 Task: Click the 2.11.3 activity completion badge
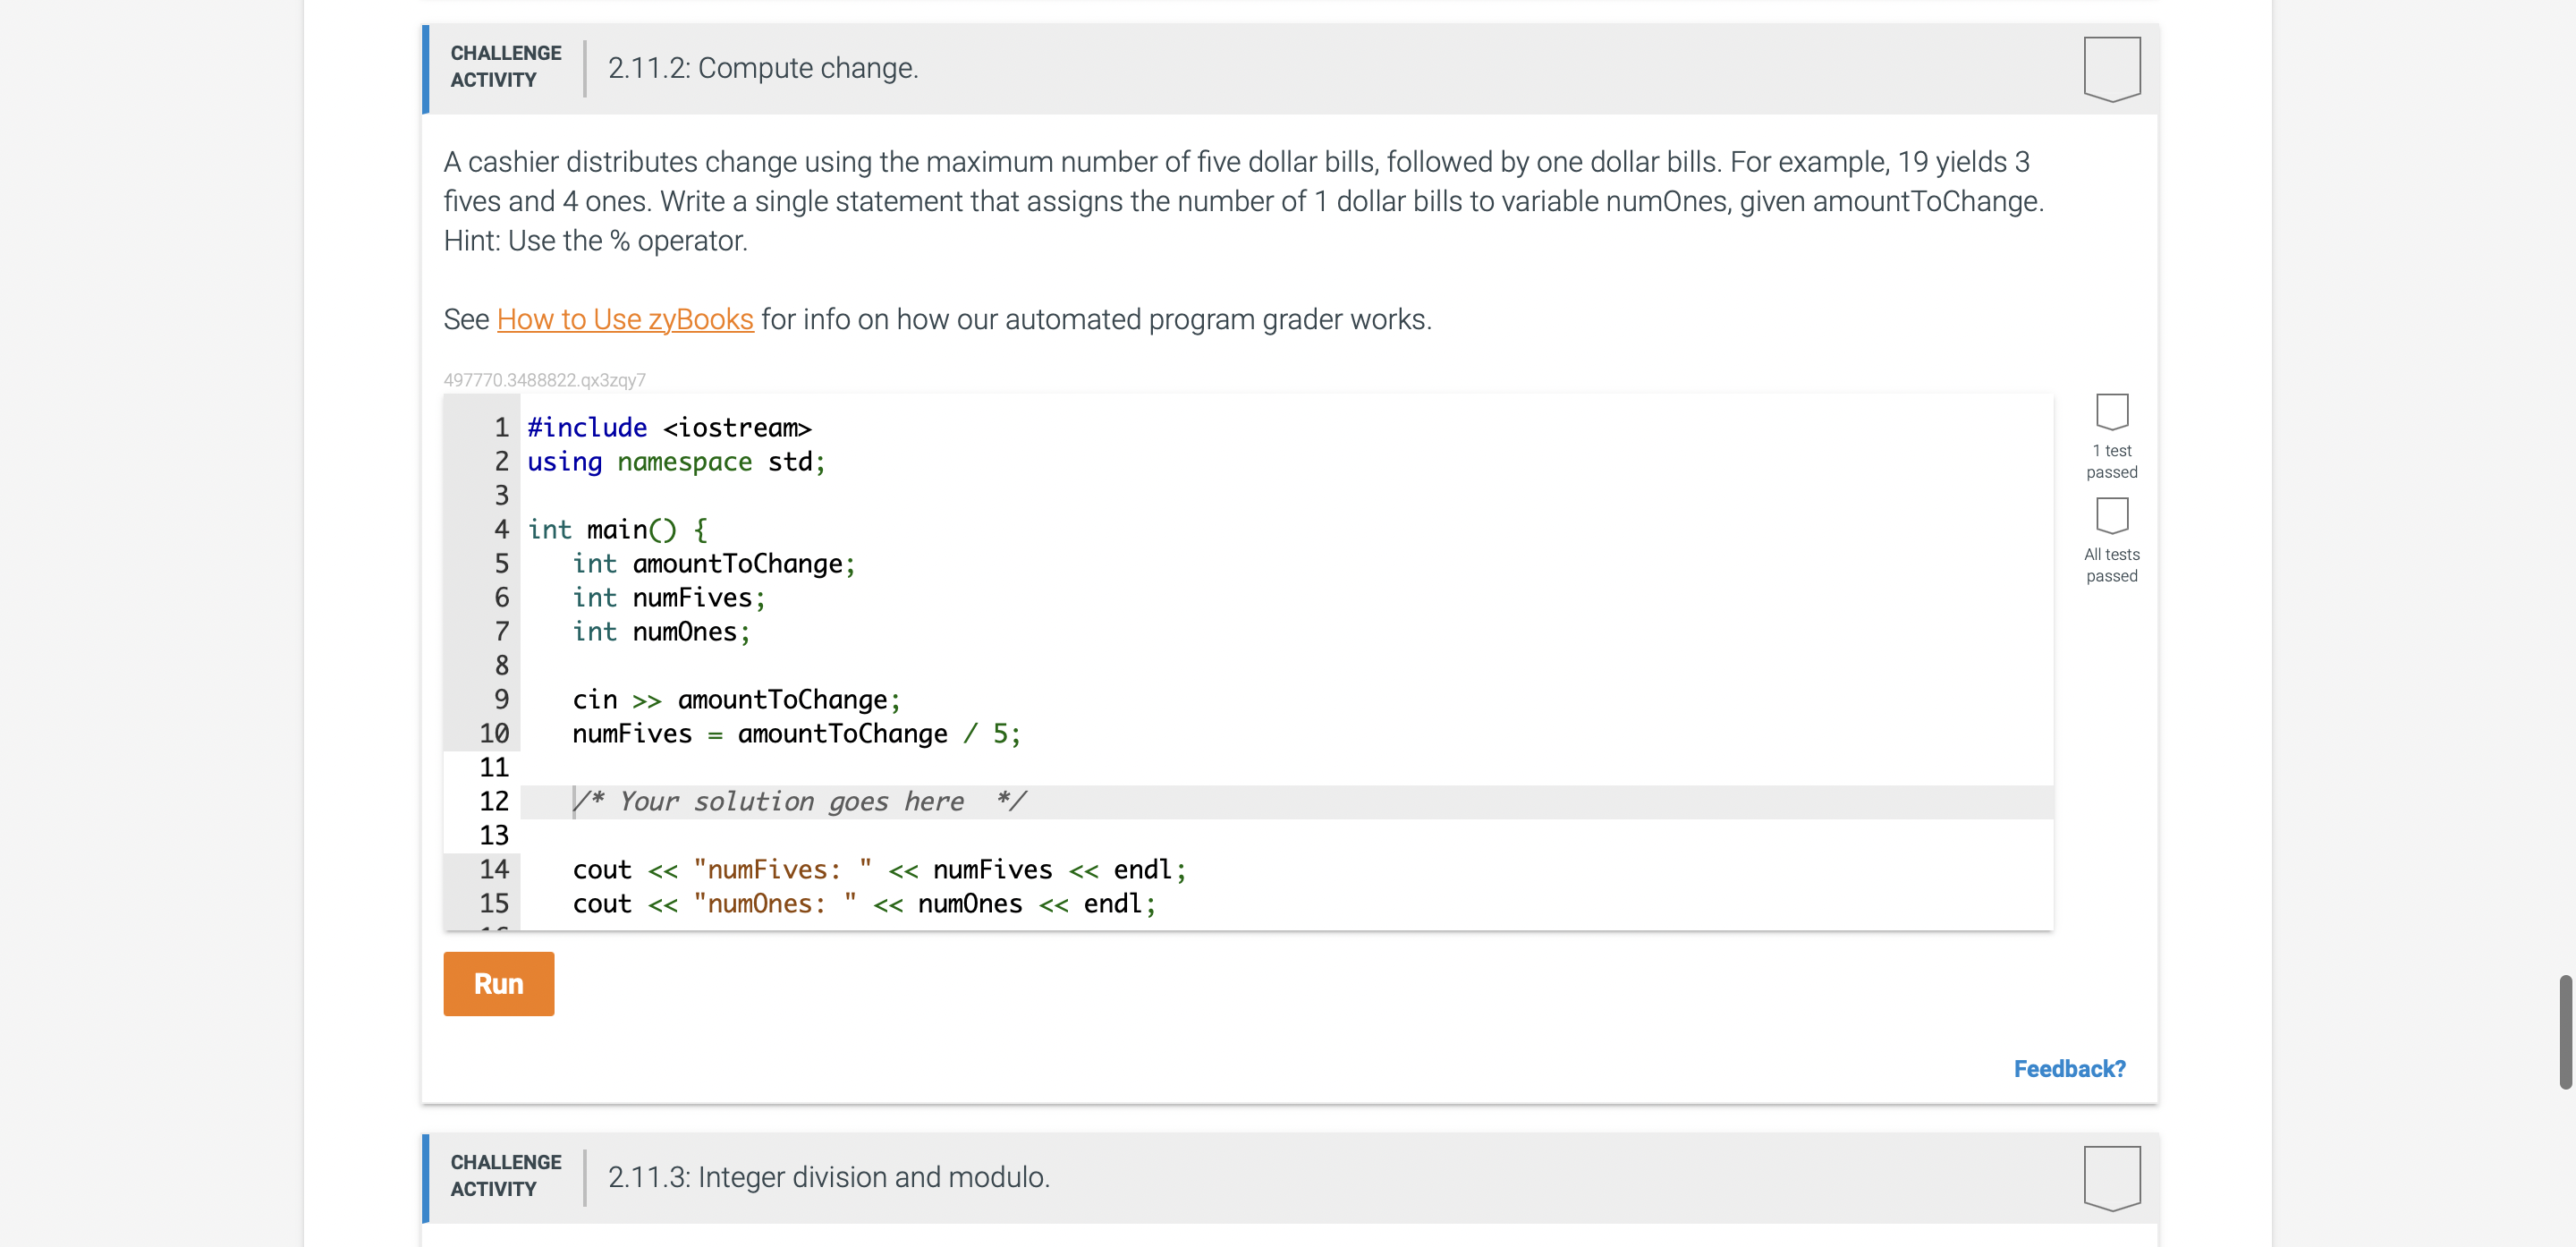[x=2111, y=1177]
